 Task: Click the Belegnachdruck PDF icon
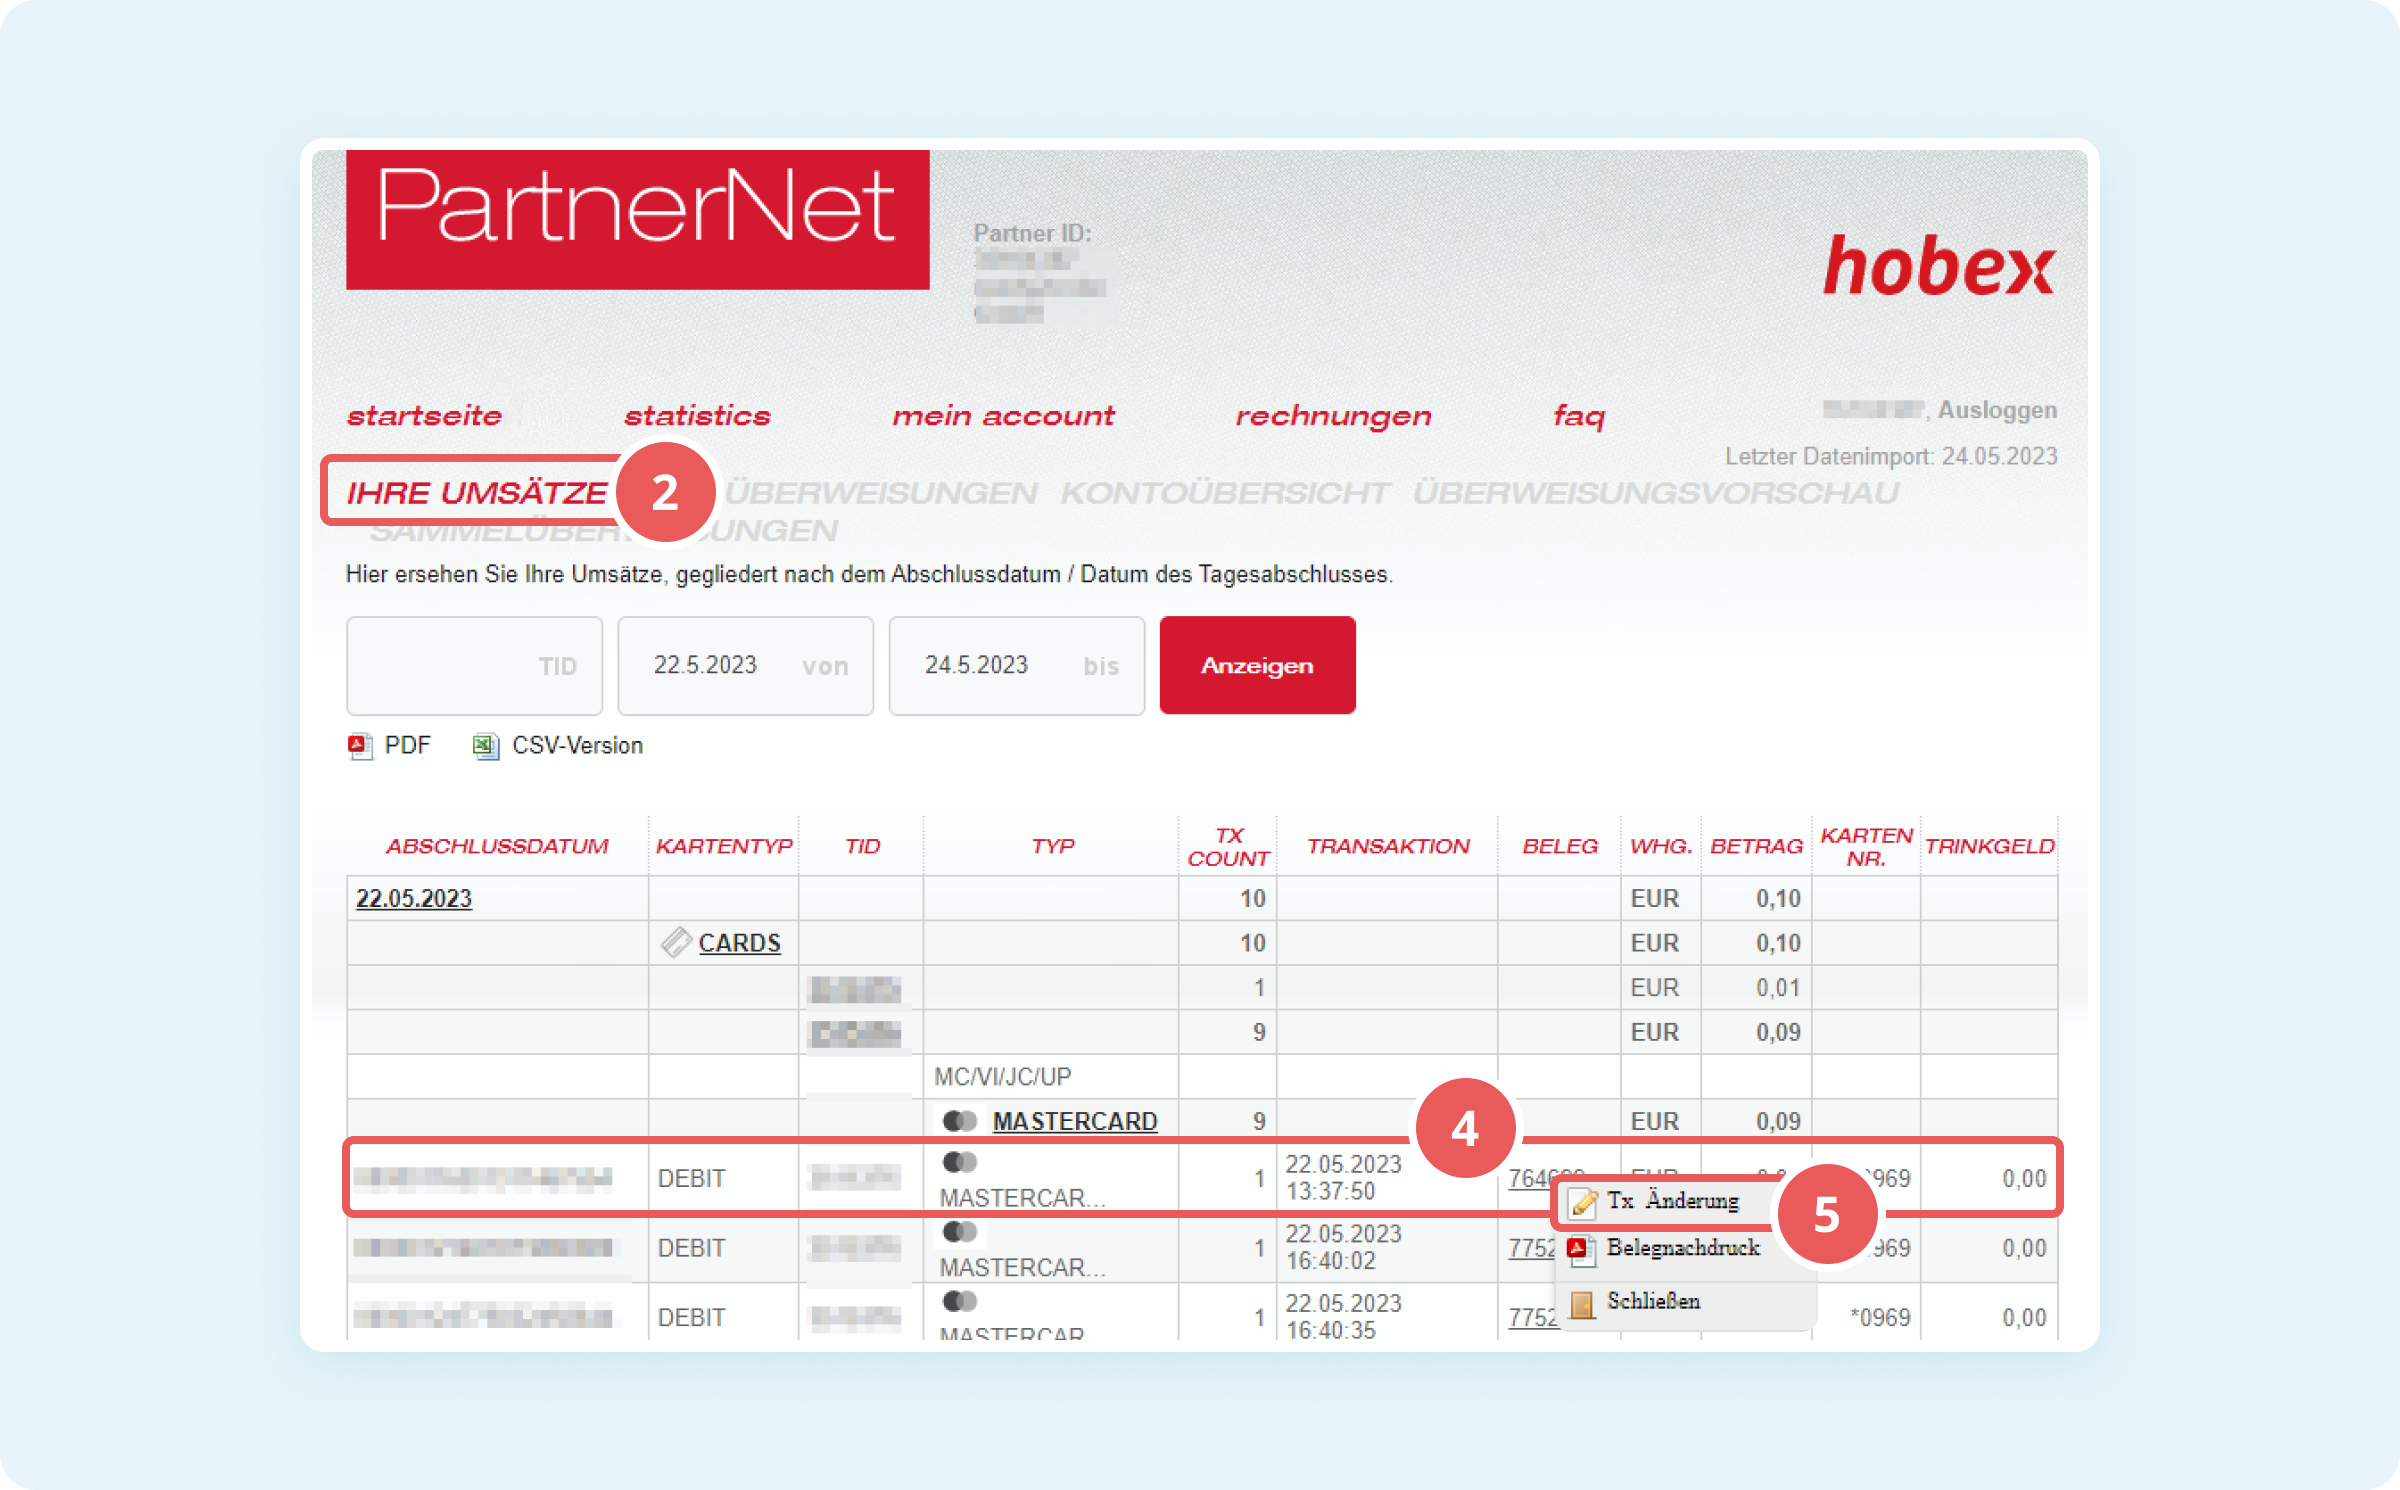click(x=1580, y=1249)
